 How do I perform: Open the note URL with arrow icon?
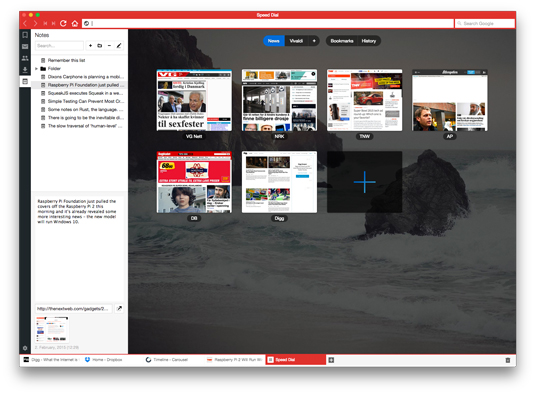(119, 309)
